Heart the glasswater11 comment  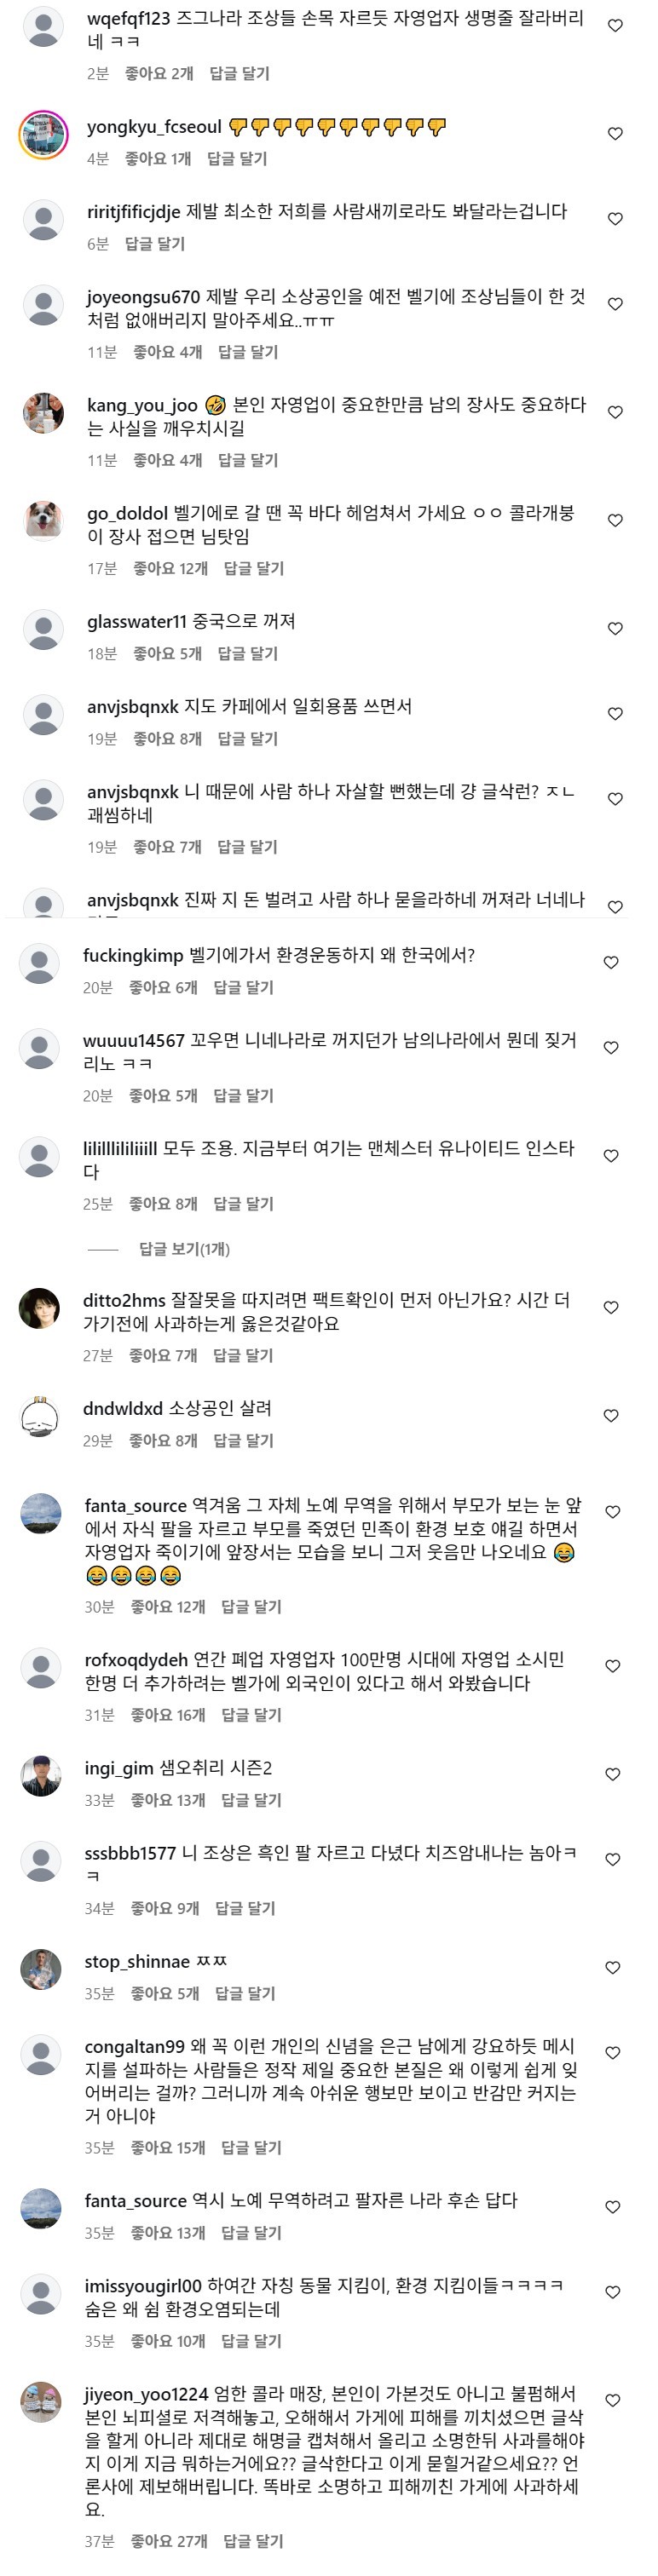click(x=615, y=629)
